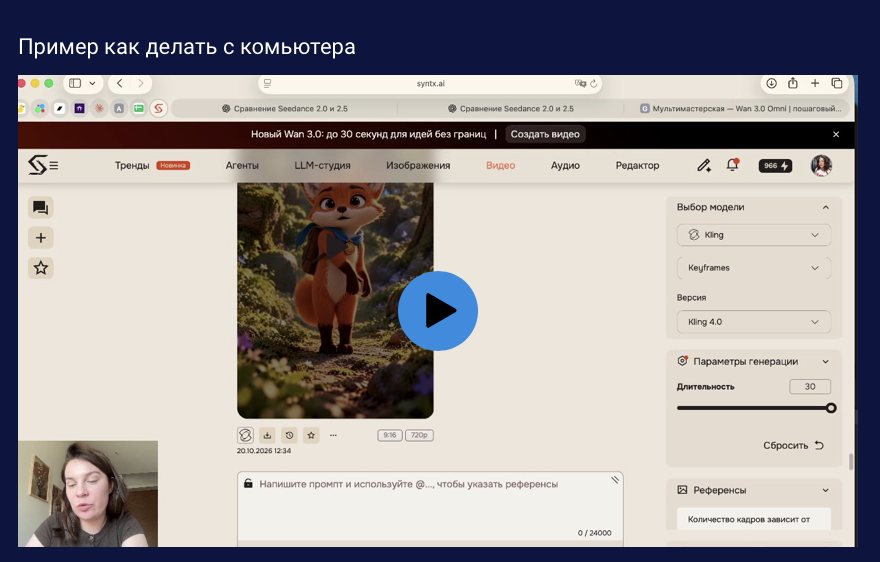Collapse the Референсы section
The width and height of the screenshot is (880, 562).
[x=826, y=490]
